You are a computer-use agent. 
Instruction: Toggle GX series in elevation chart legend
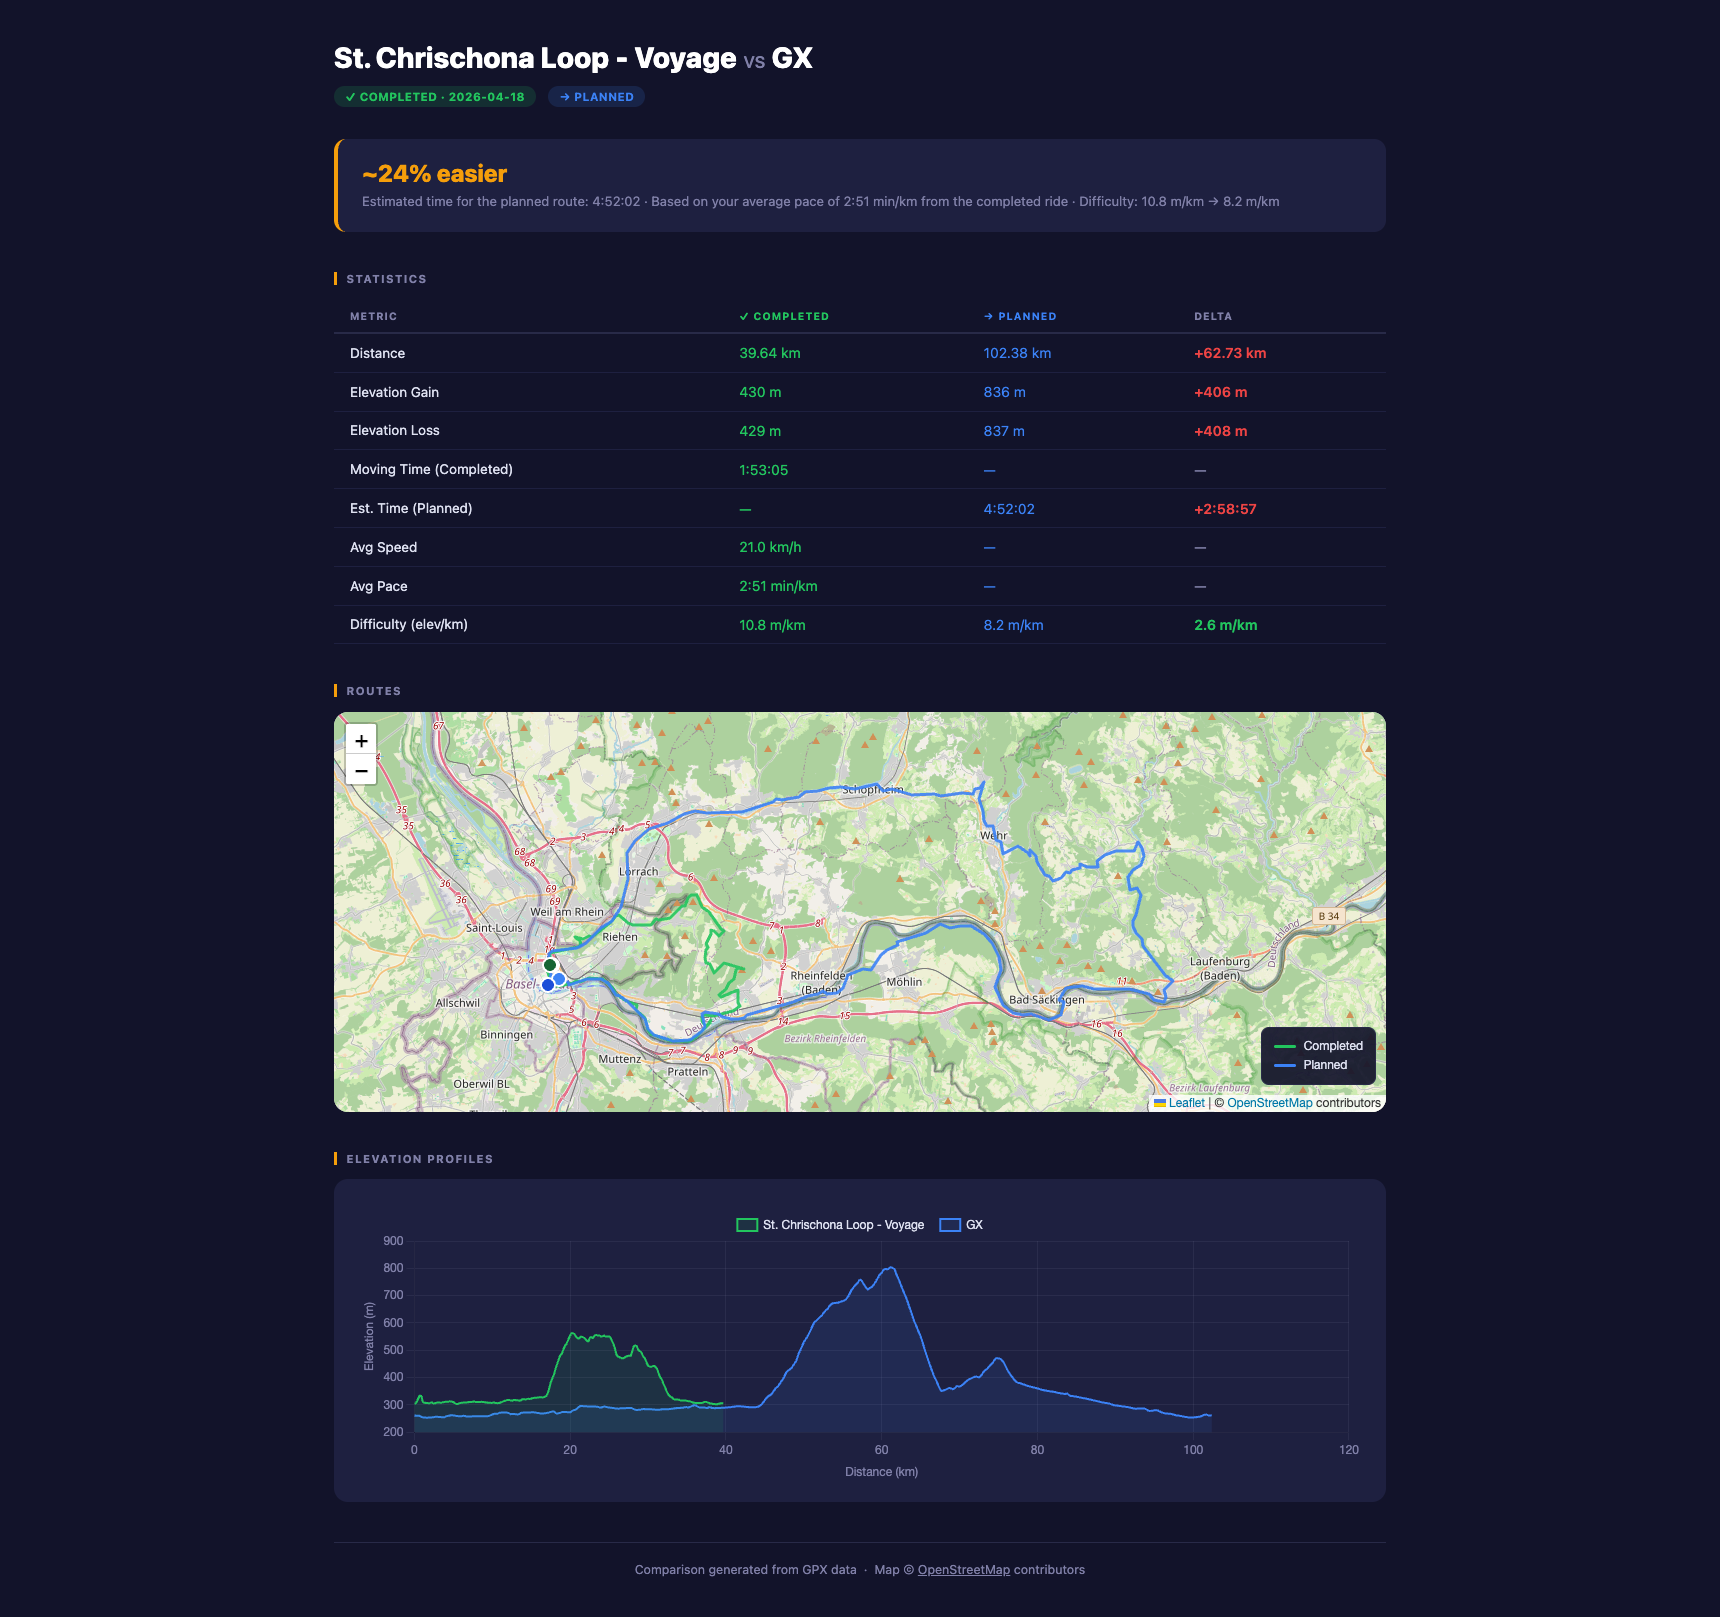[x=961, y=1225]
